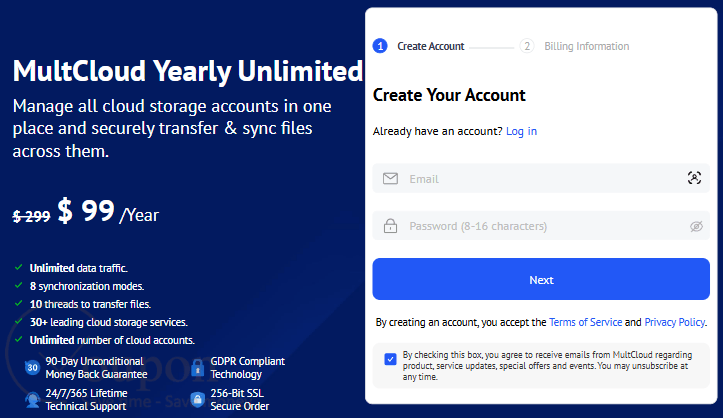Click Already have an account? text
The image size is (723, 418).
pyautogui.click(x=438, y=131)
